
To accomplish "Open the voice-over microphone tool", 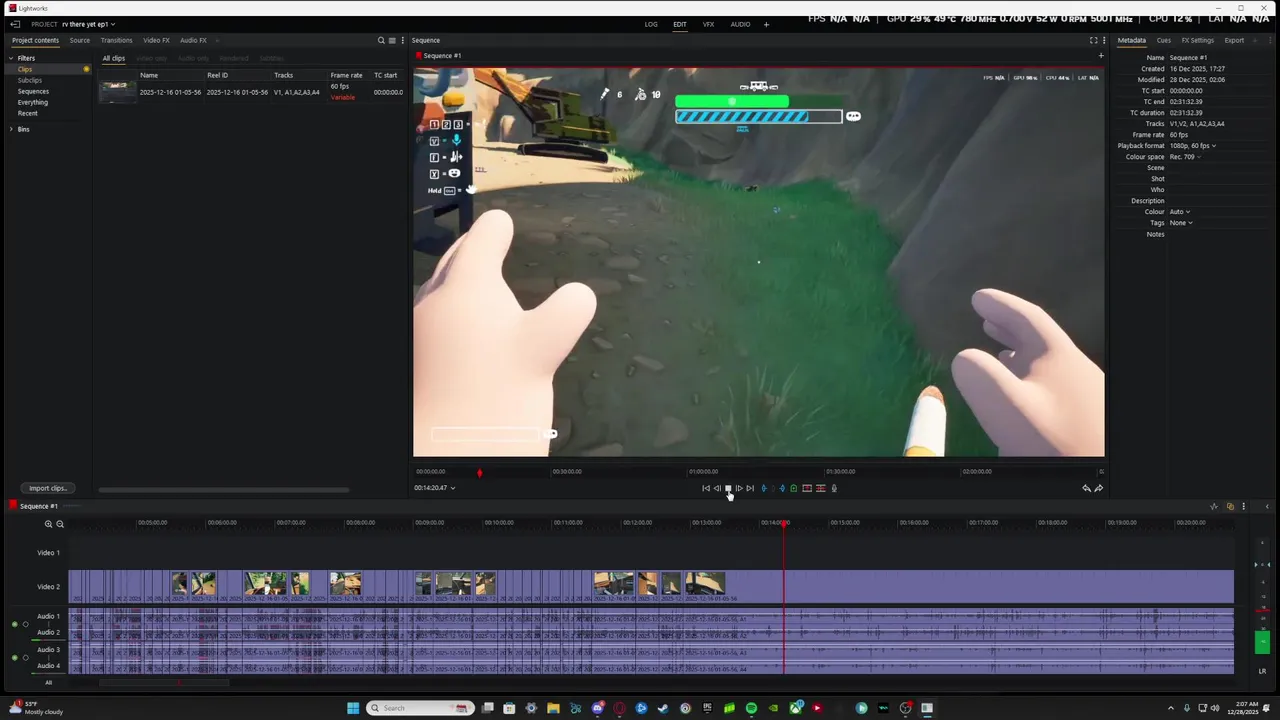I will 834,488.
